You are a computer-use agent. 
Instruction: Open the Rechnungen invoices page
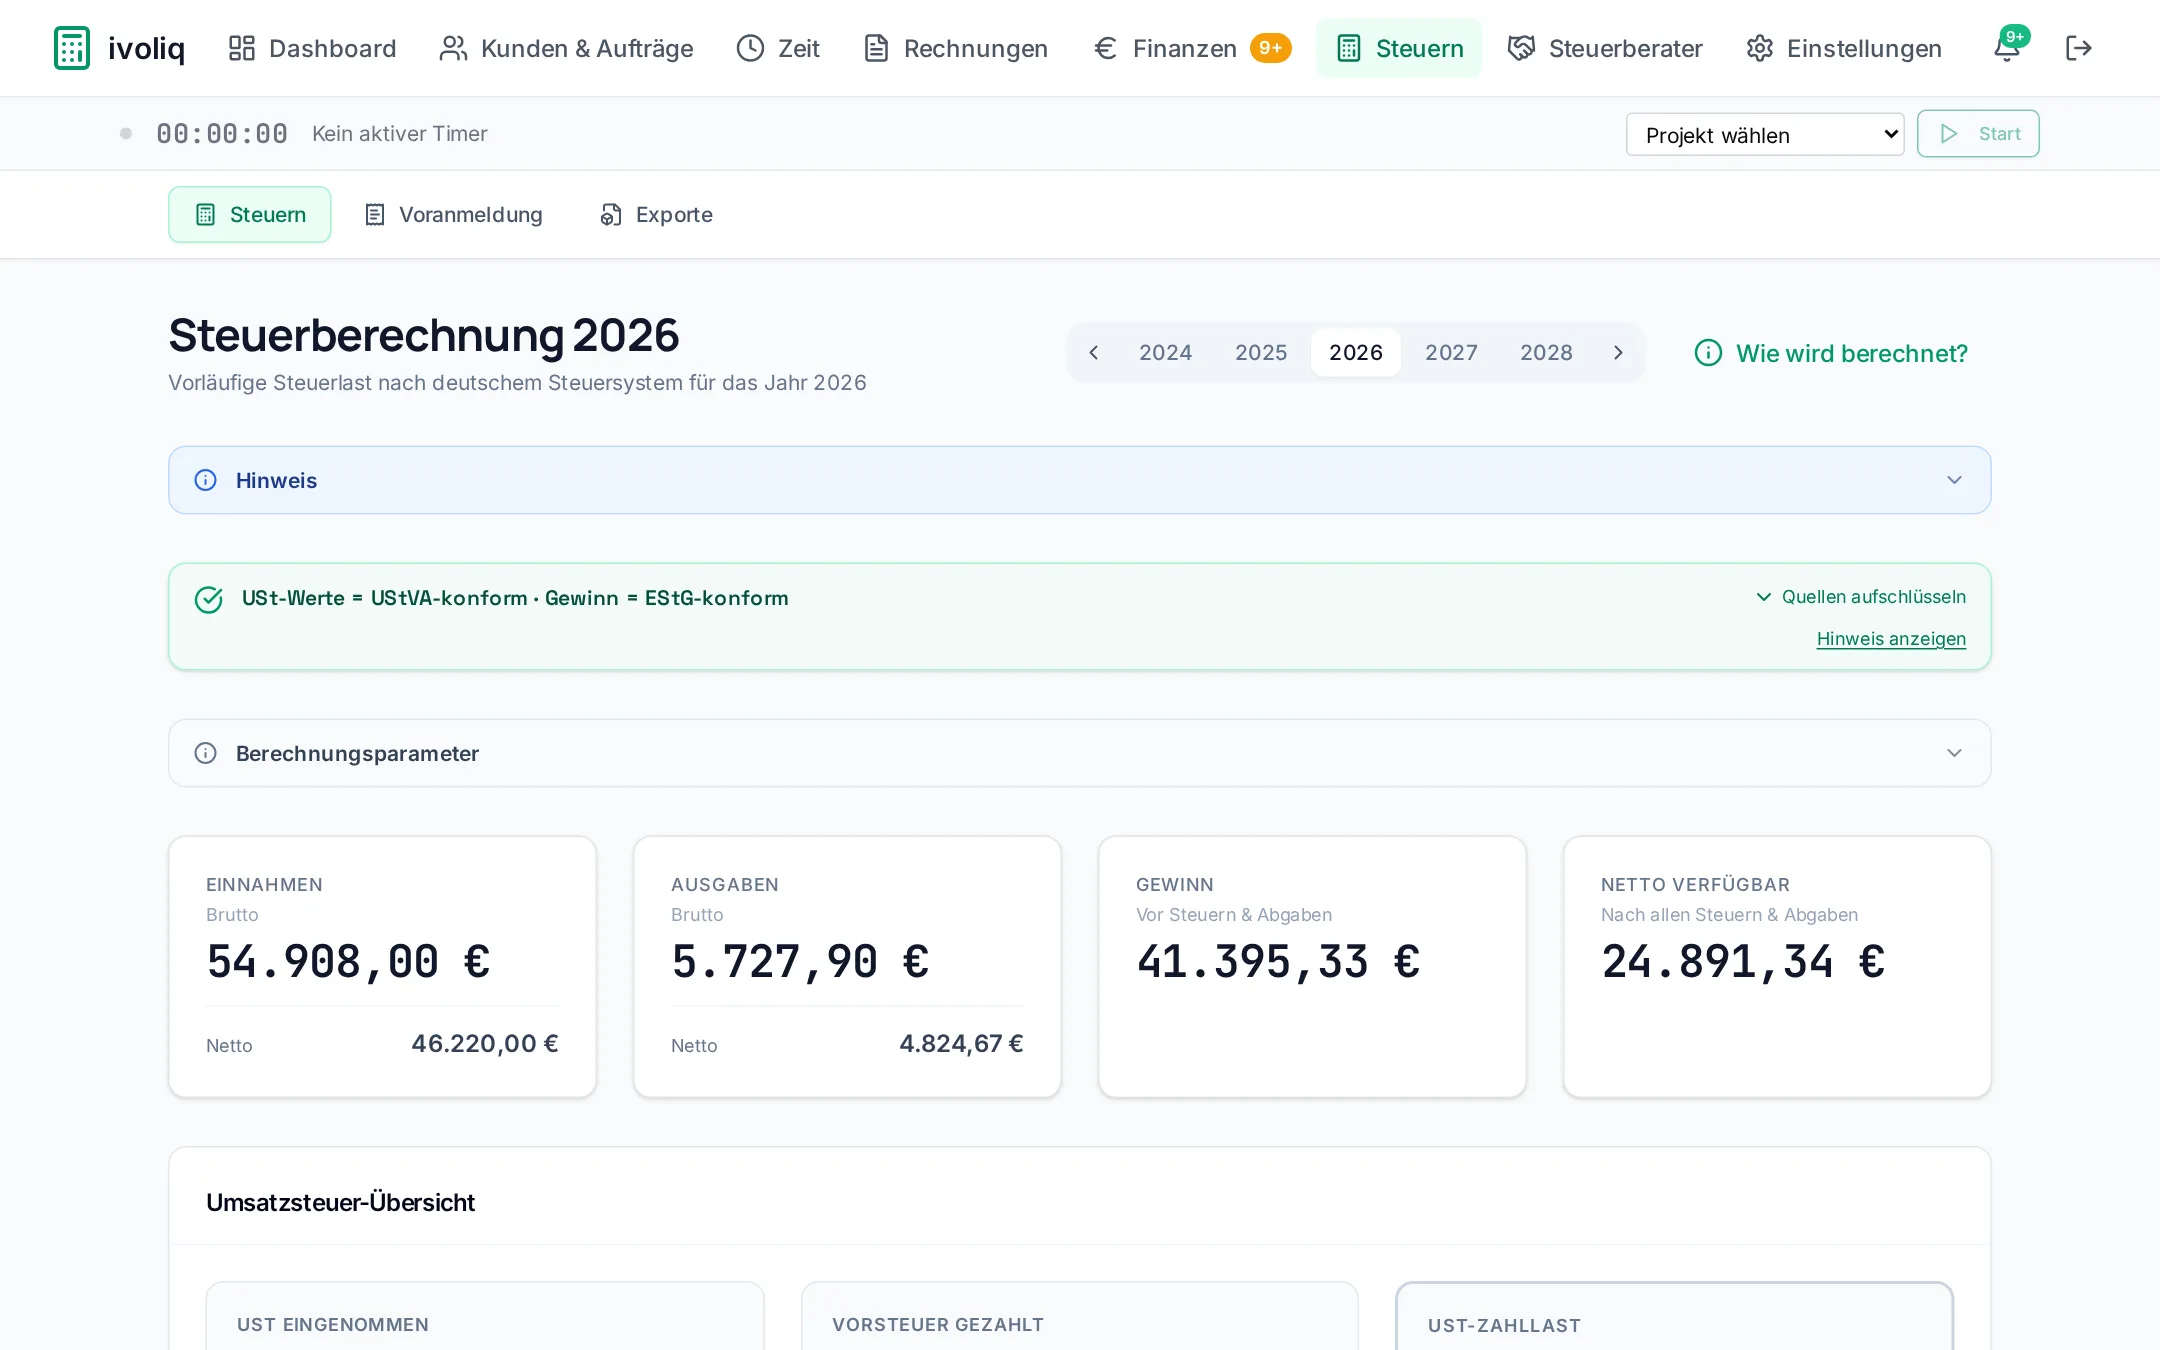coord(956,48)
